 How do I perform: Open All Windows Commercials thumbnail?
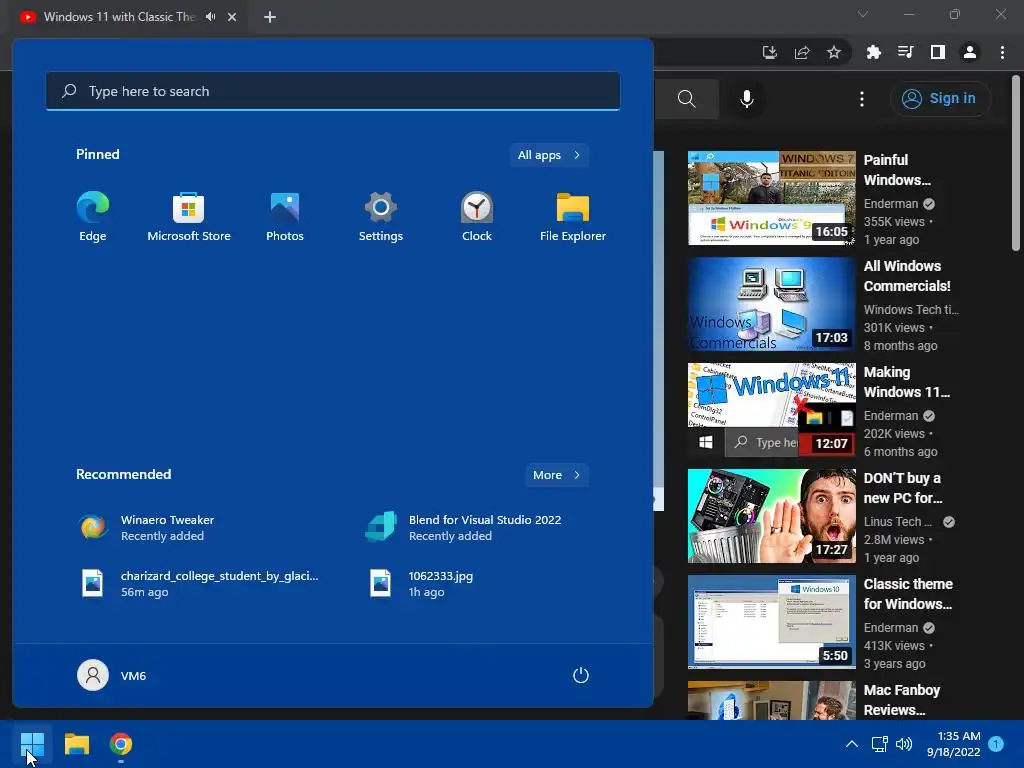click(x=772, y=304)
